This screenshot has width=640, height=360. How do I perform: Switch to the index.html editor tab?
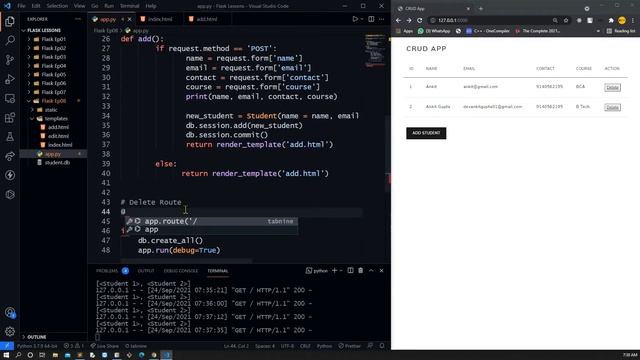[160, 19]
